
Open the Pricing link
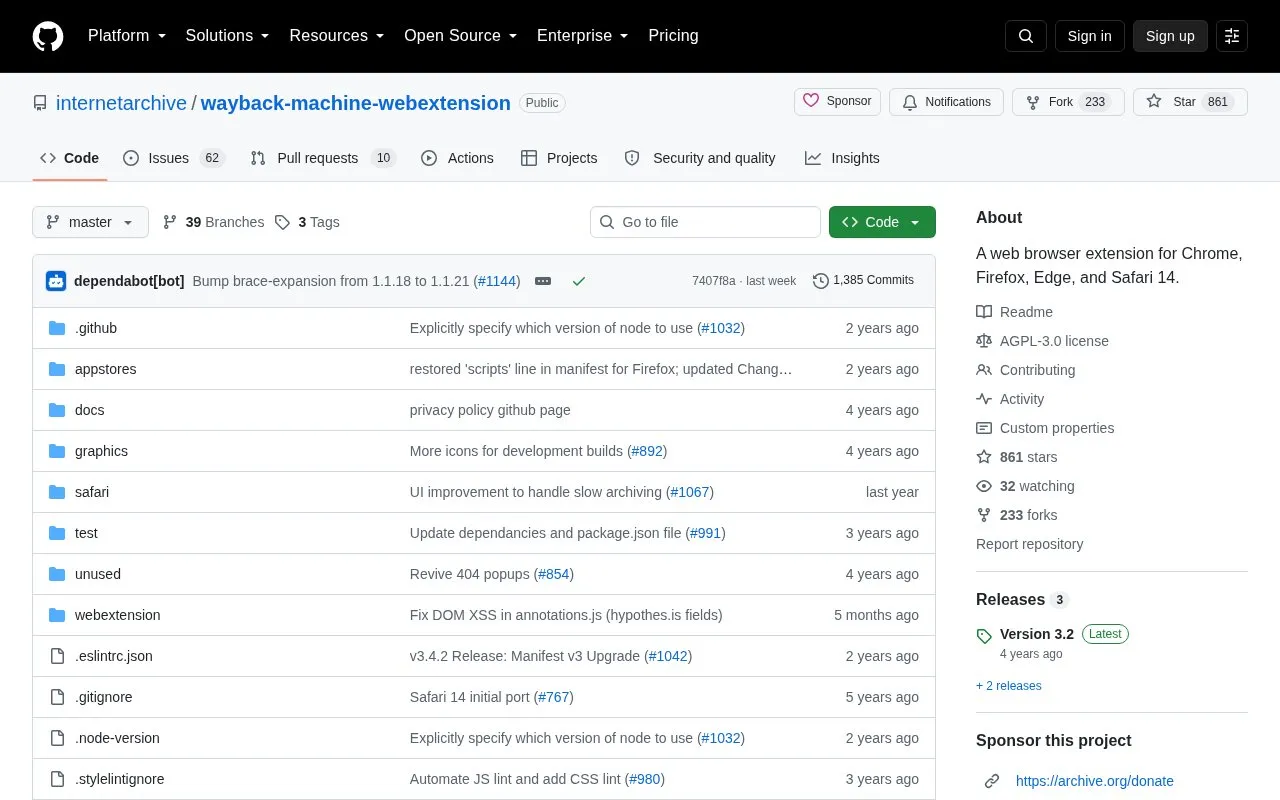click(x=673, y=36)
